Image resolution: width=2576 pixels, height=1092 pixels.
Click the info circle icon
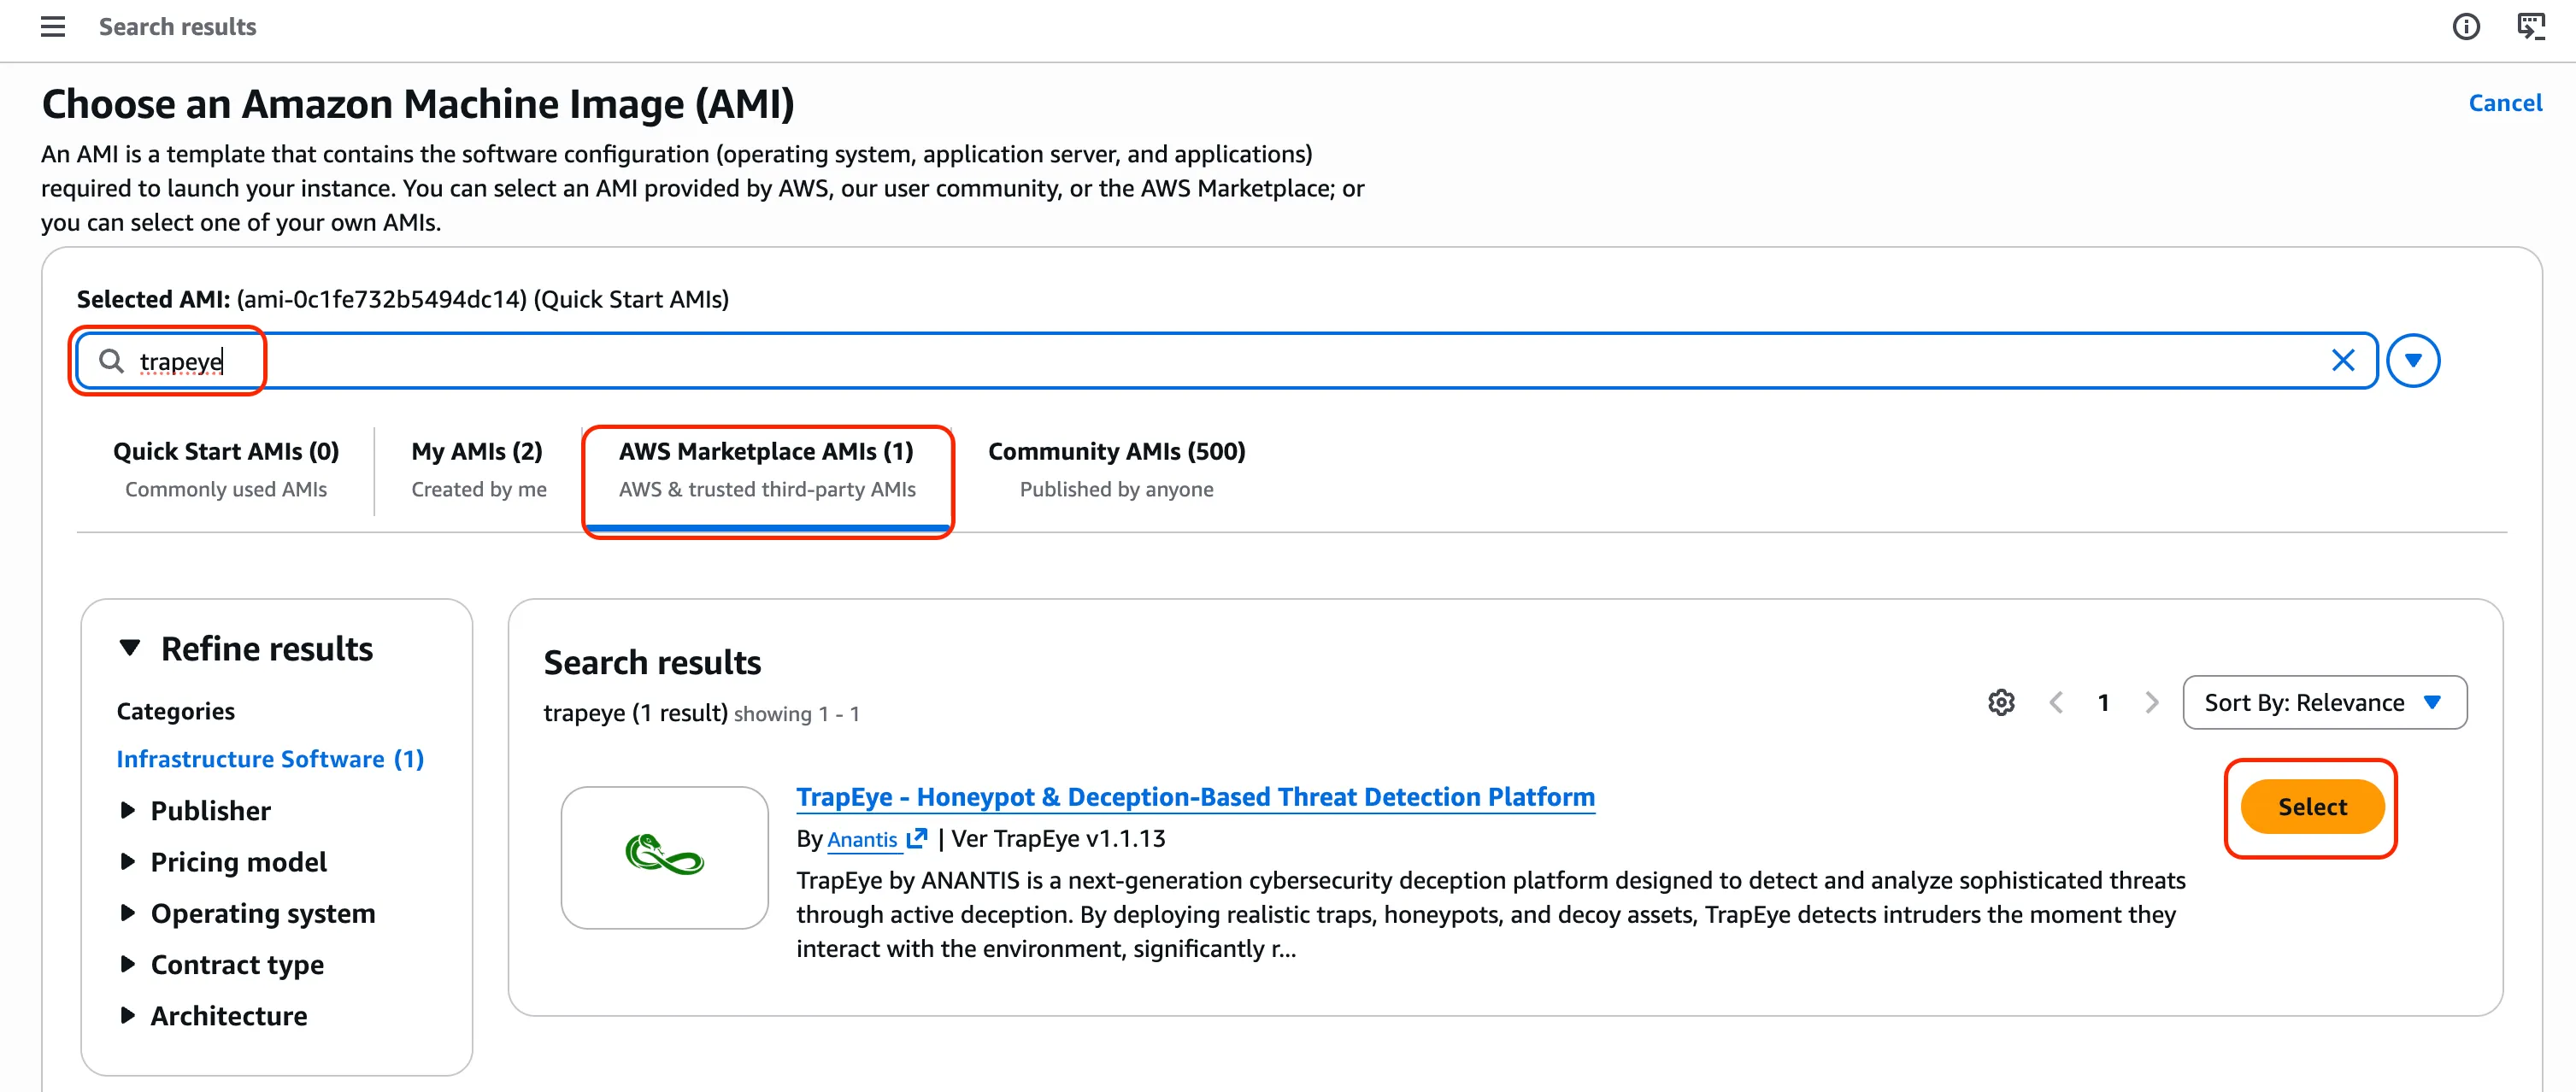click(x=2465, y=27)
